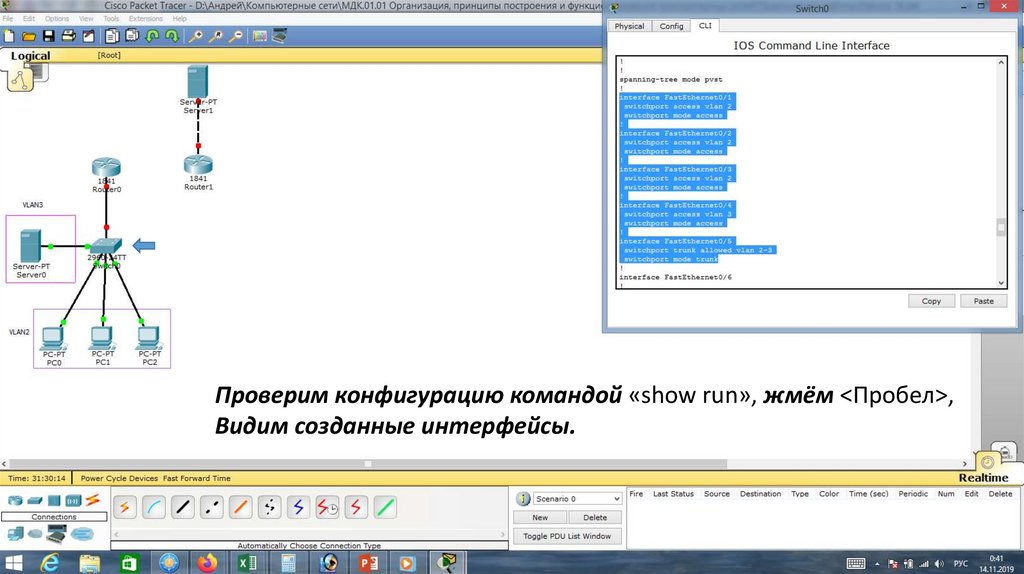This screenshot has height=574, width=1024.
Task: Open the Scenario 0 dropdown
Action: coord(577,499)
